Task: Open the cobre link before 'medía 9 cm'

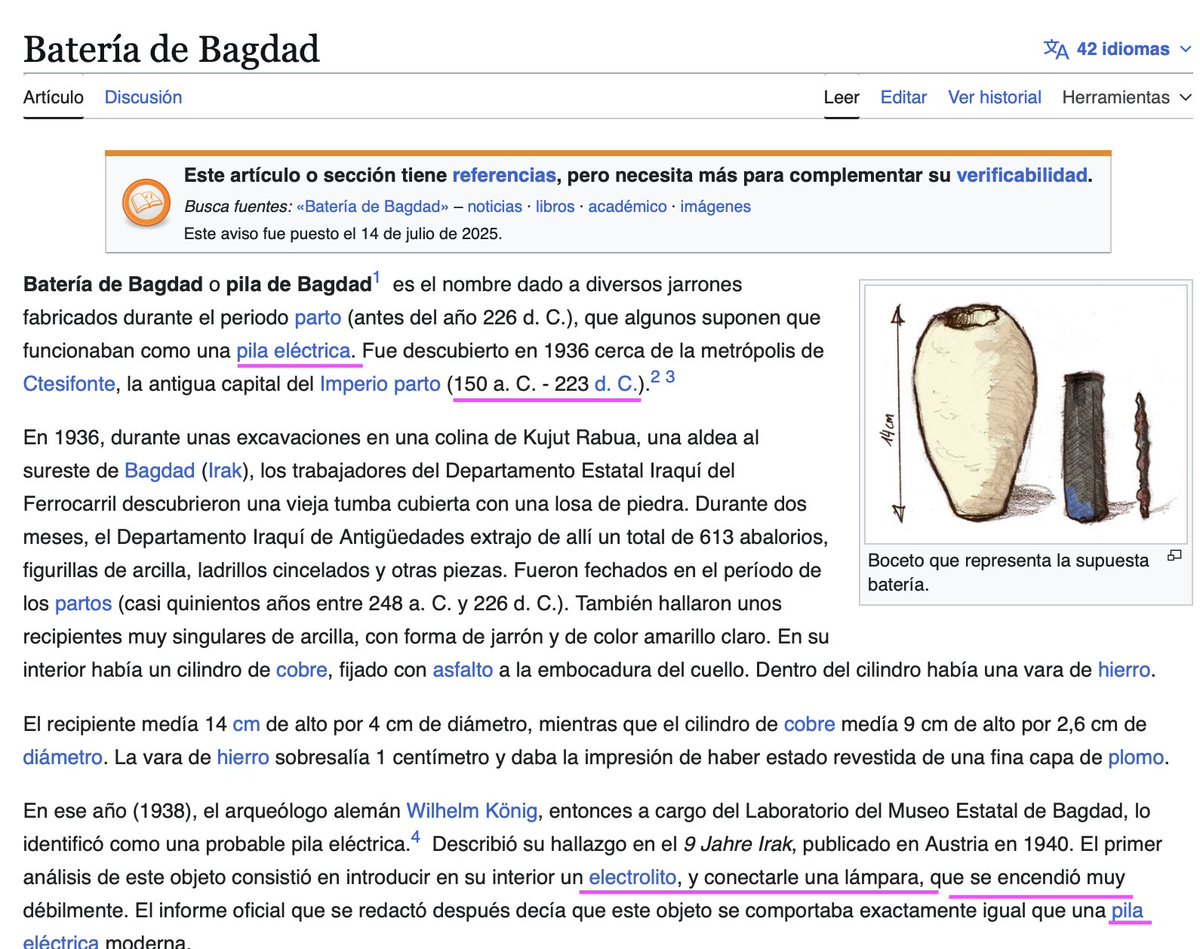Action: coord(809,724)
